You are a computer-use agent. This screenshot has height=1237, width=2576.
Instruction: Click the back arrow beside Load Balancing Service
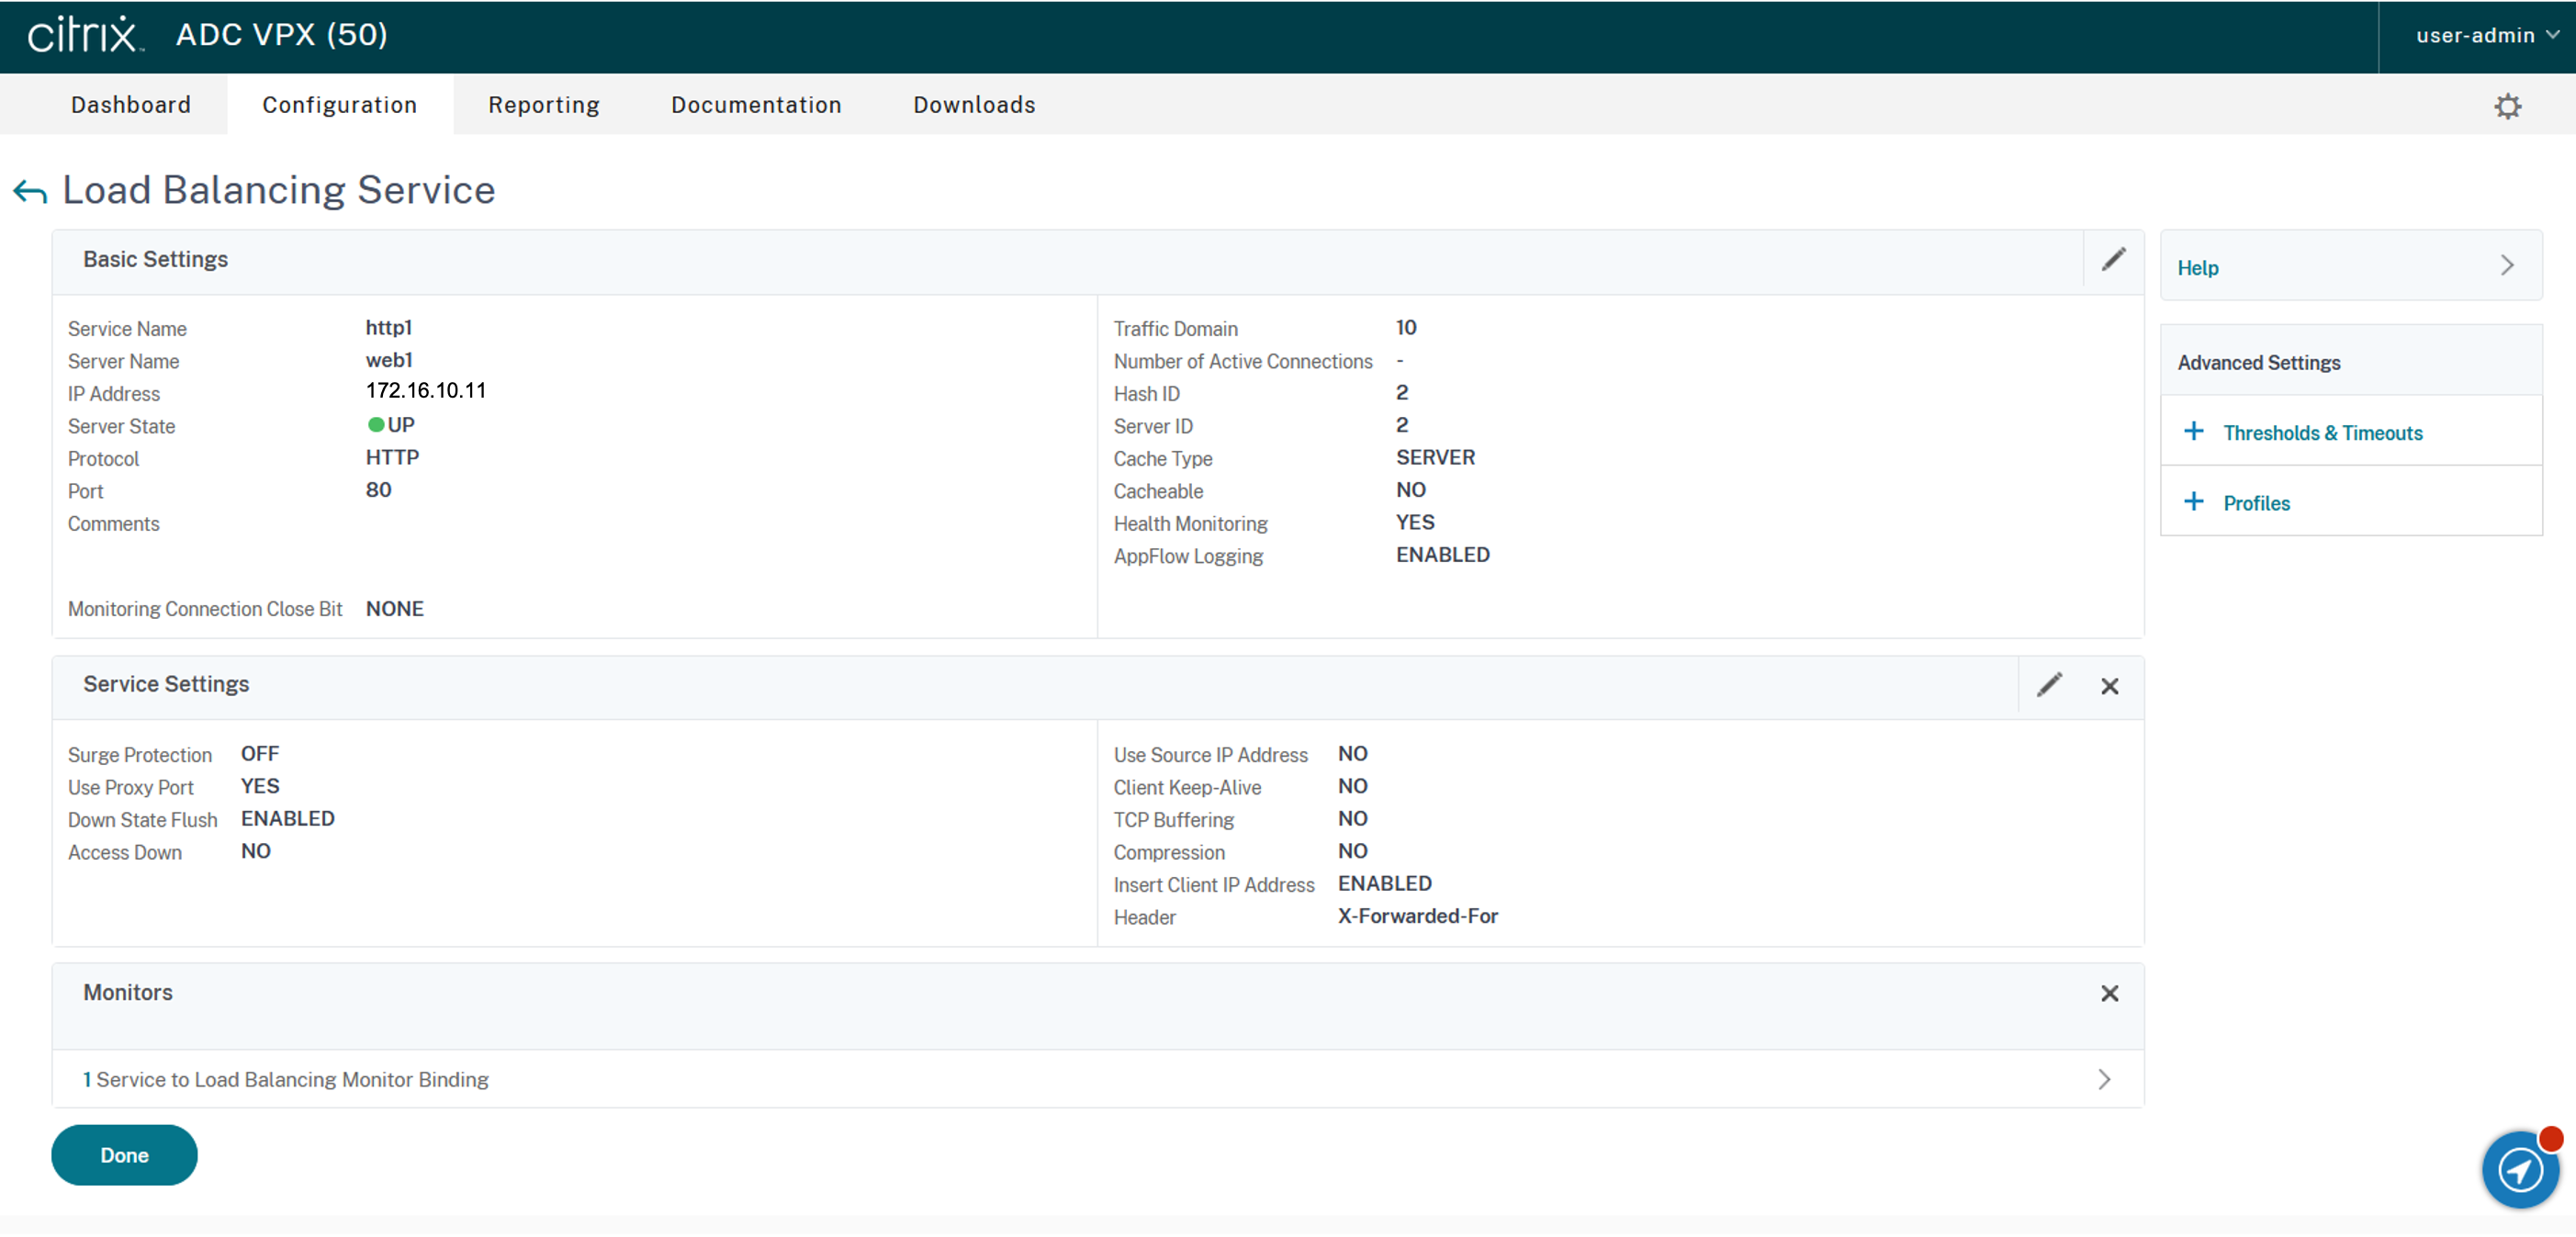coord(30,191)
